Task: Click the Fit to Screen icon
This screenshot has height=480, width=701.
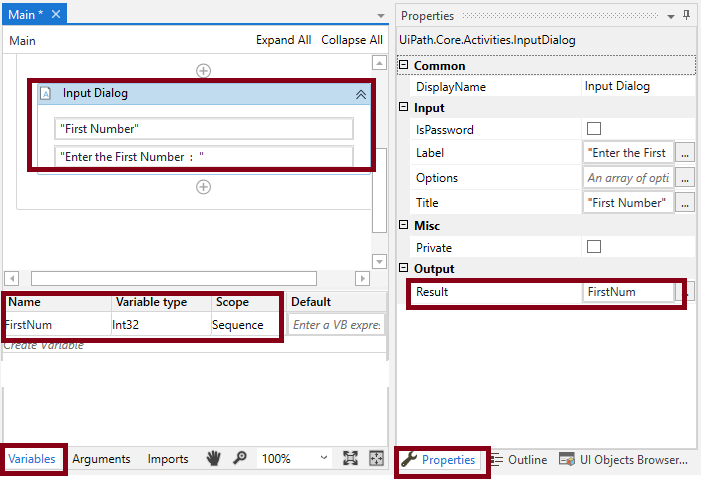Action: [350, 458]
